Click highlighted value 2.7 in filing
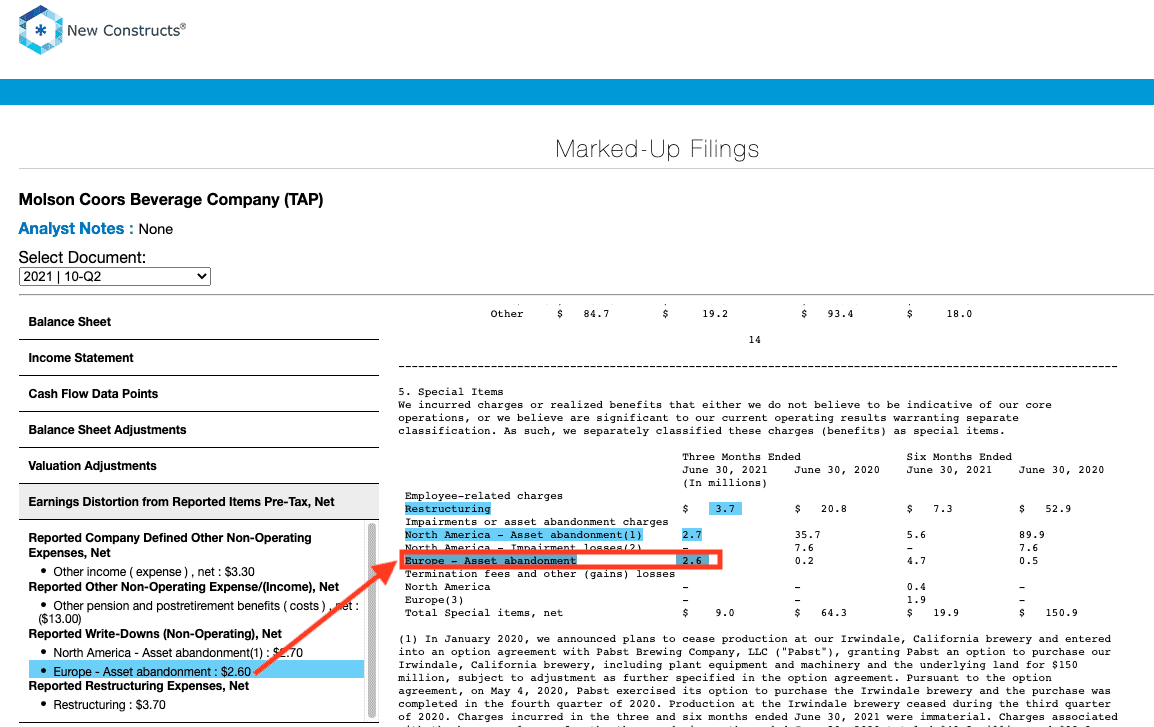Screen dimensions: 1154x727 coord(692,535)
